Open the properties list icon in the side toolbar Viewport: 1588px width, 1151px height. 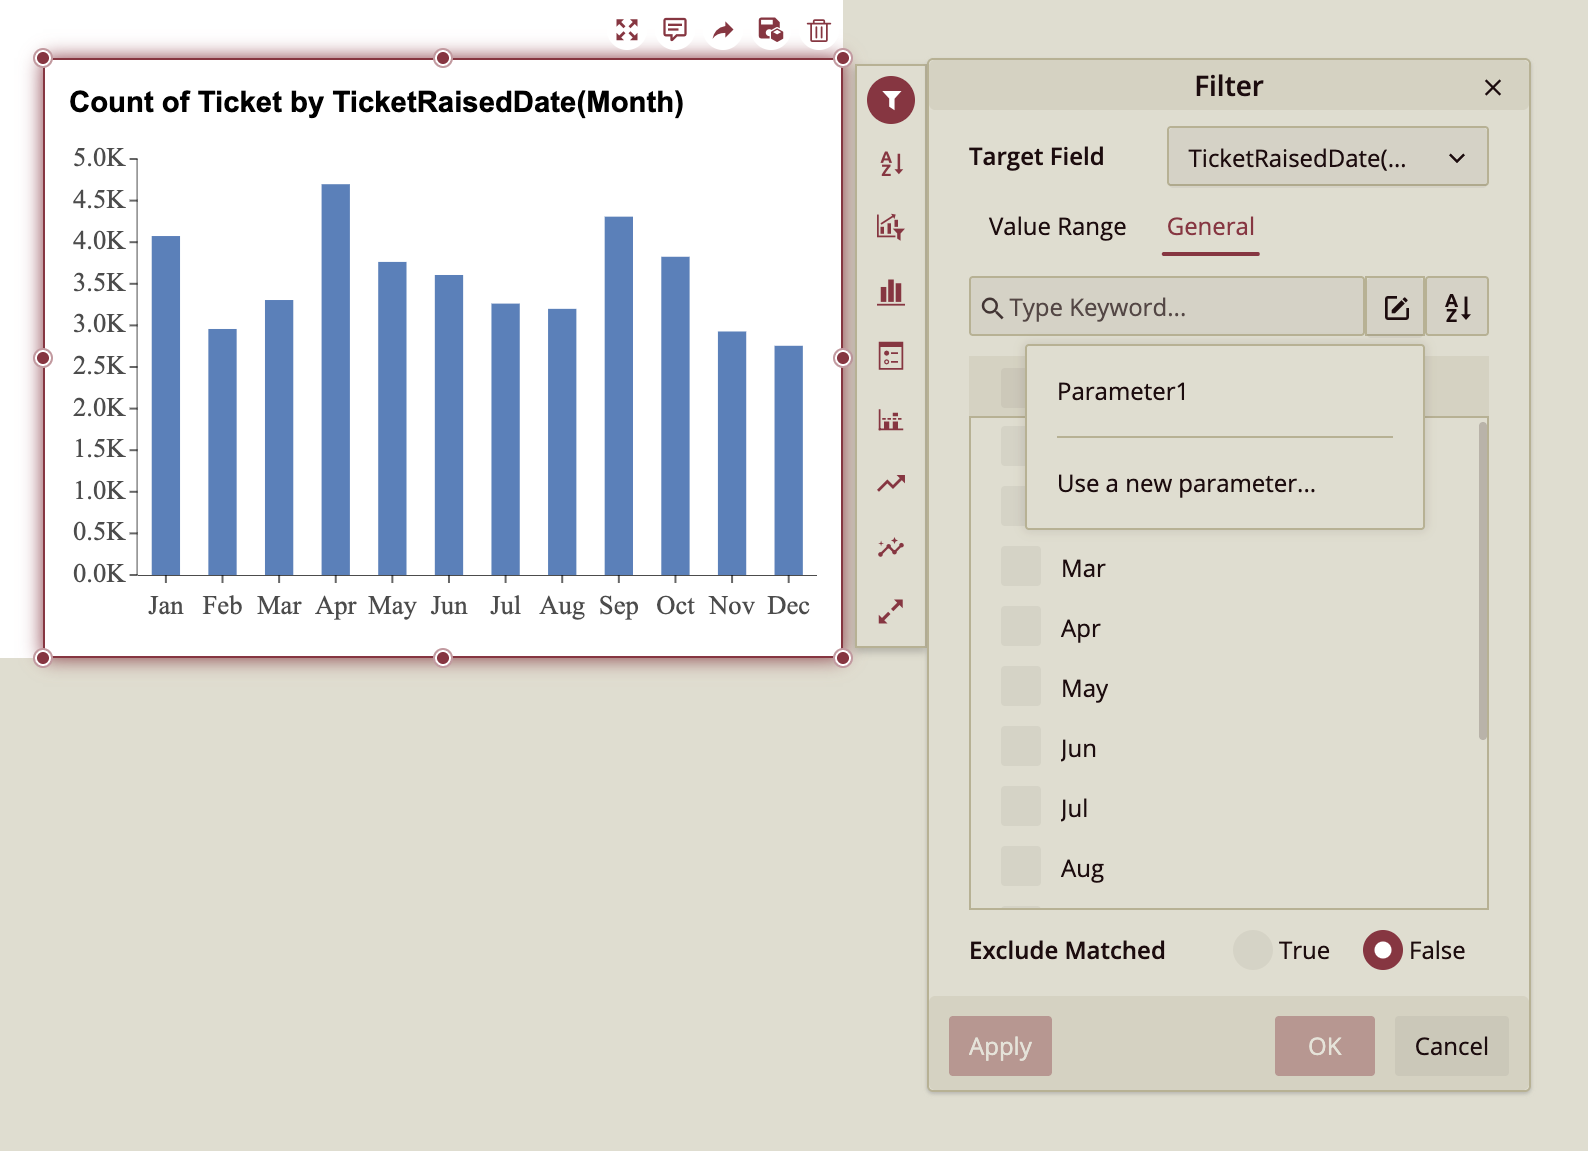pyautogui.click(x=891, y=355)
